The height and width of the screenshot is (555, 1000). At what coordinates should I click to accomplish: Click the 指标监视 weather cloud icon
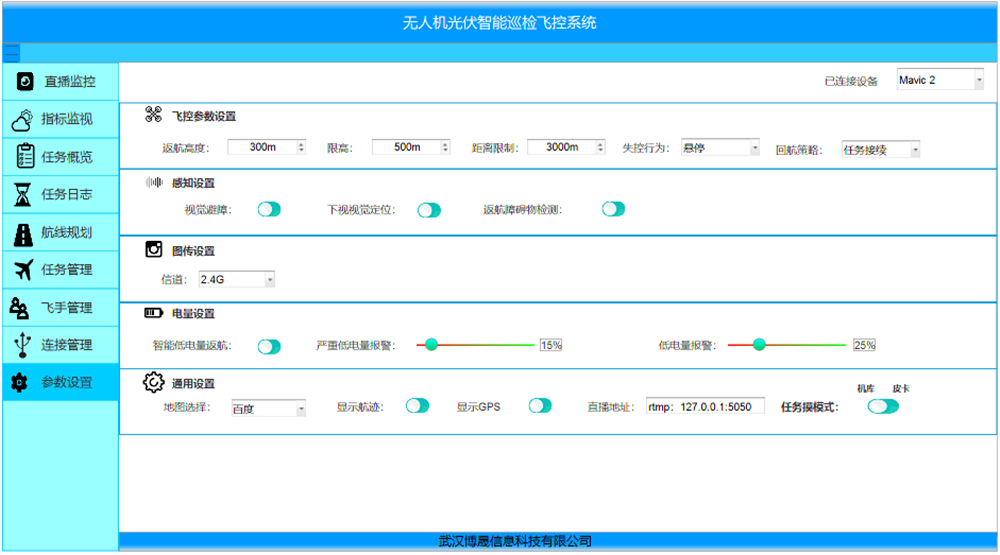pyautogui.click(x=23, y=119)
